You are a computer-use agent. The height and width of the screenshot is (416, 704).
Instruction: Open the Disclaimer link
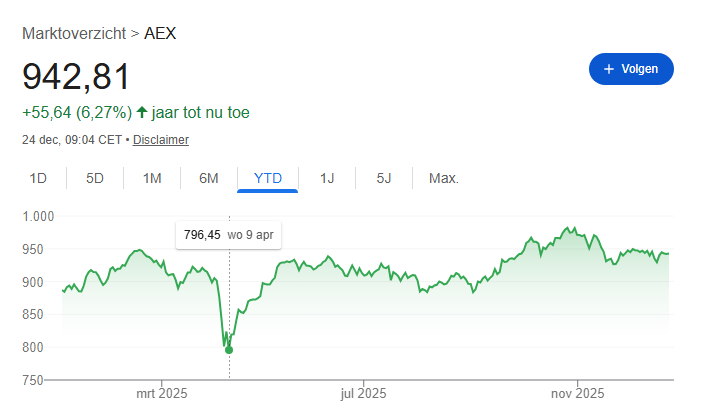click(x=161, y=140)
